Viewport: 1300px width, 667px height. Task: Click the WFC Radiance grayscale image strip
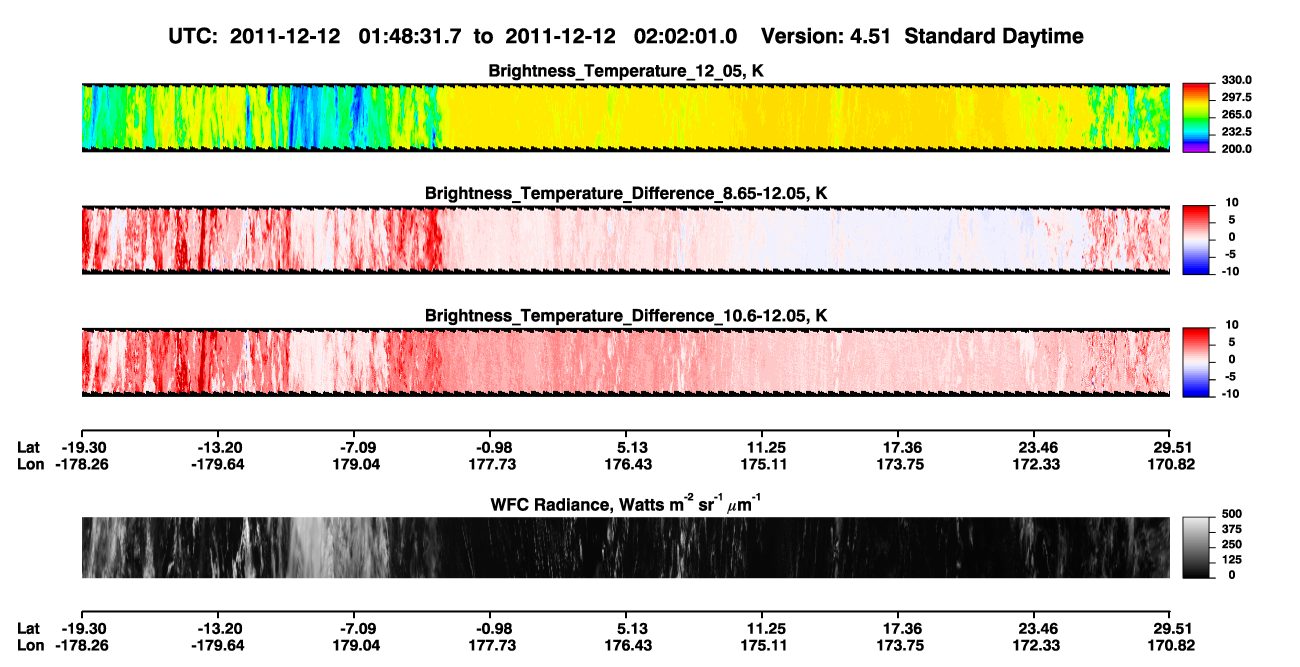pyautogui.click(x=625, y=547)
